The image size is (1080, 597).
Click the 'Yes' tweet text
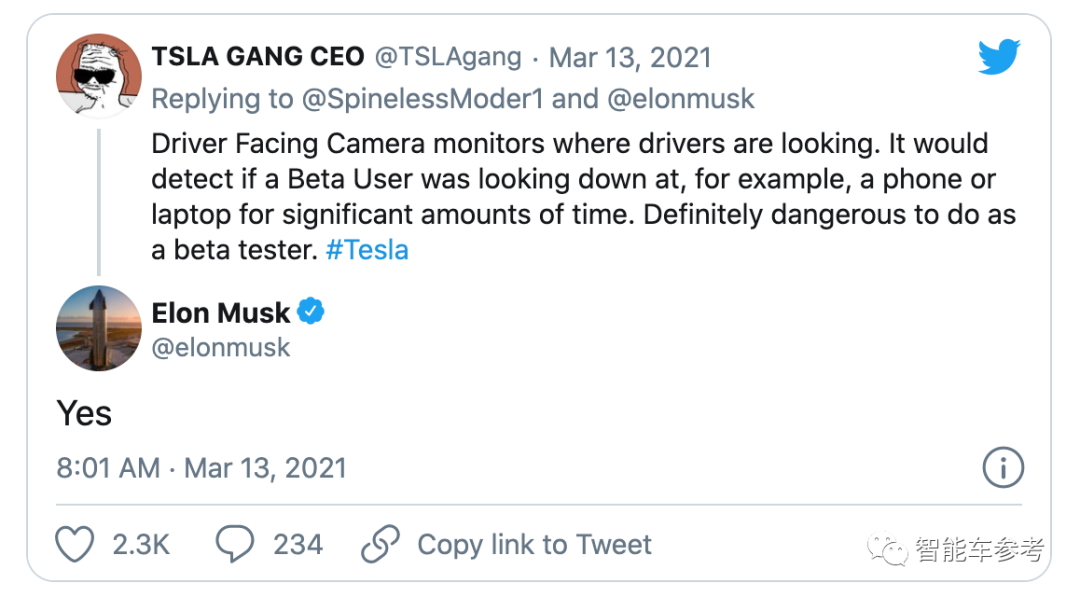coord(84,413)
